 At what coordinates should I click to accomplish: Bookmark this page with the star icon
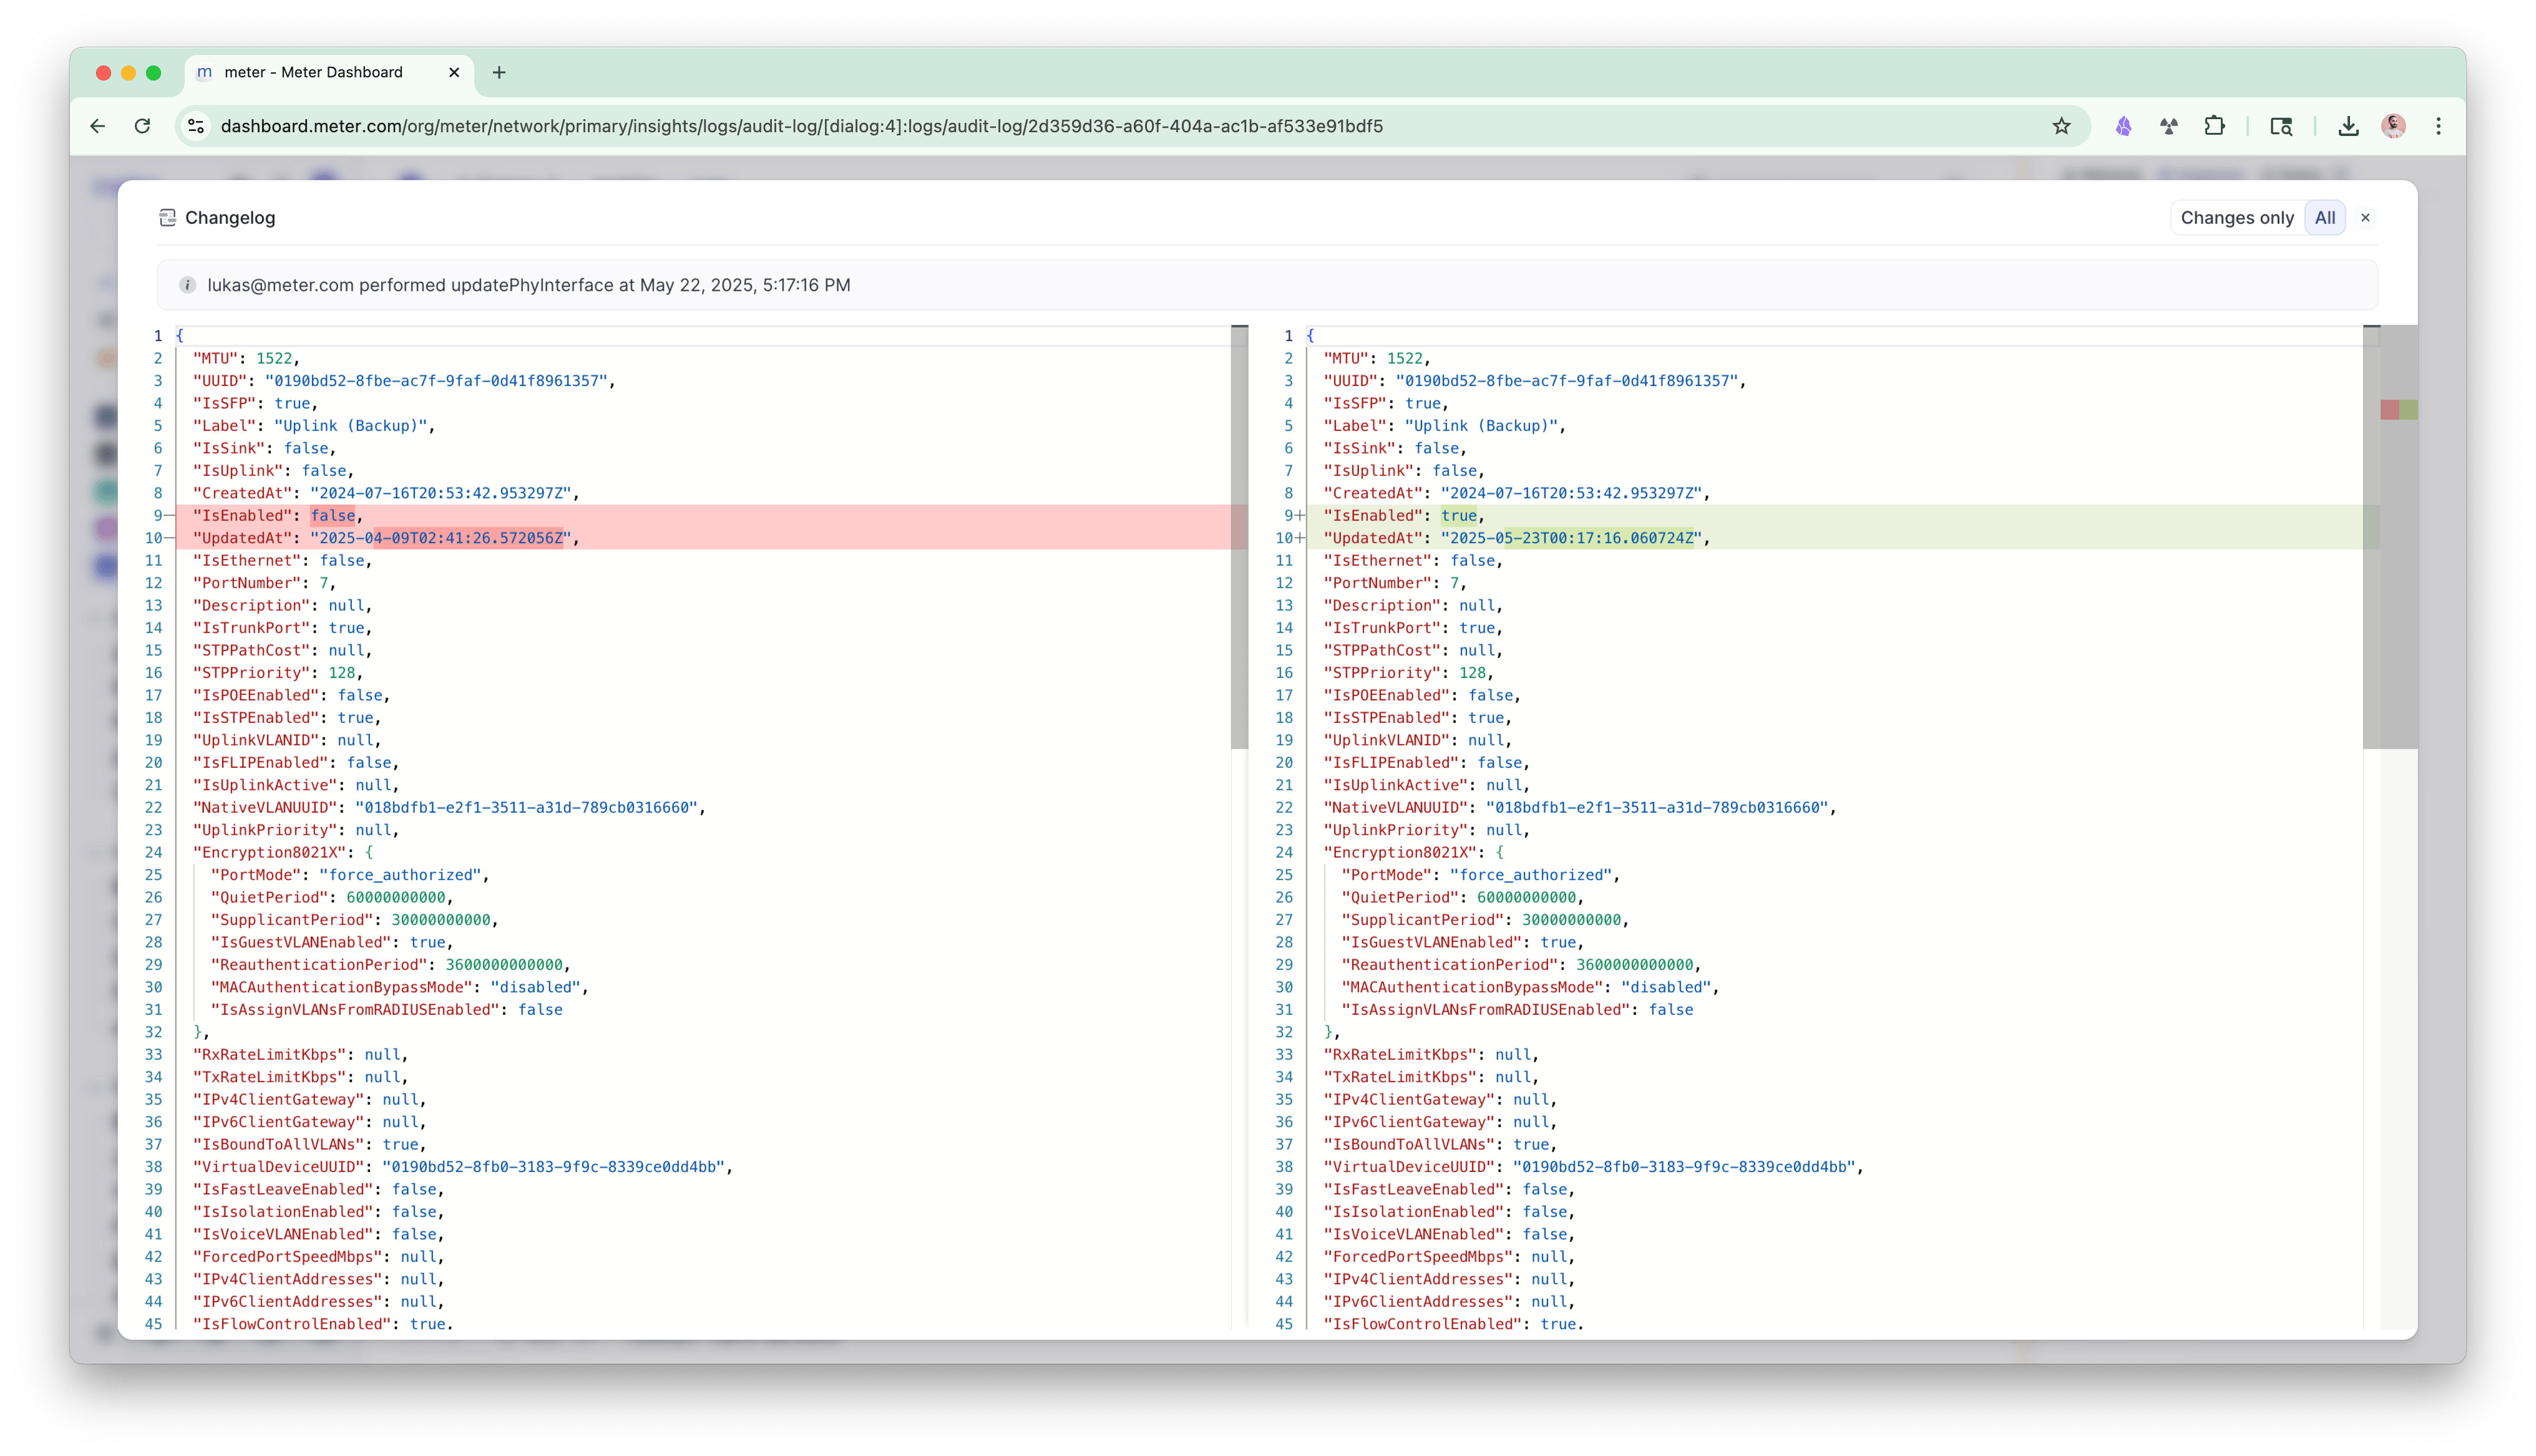[2061, 126]
